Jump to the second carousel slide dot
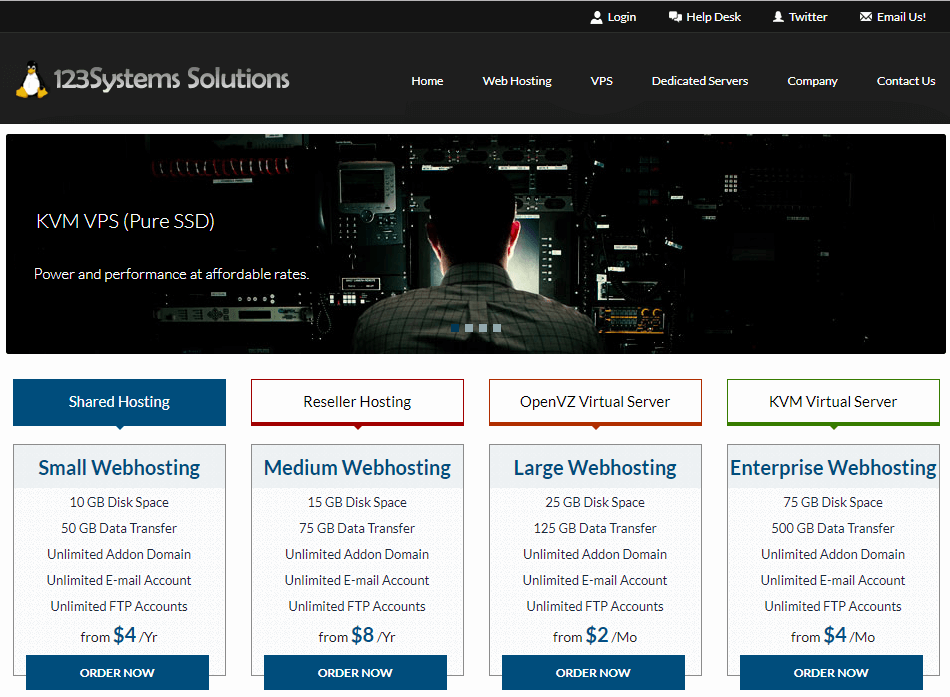The width and height of the screenshot is (950, 697). pyautogui.click(x=469, y=327)
